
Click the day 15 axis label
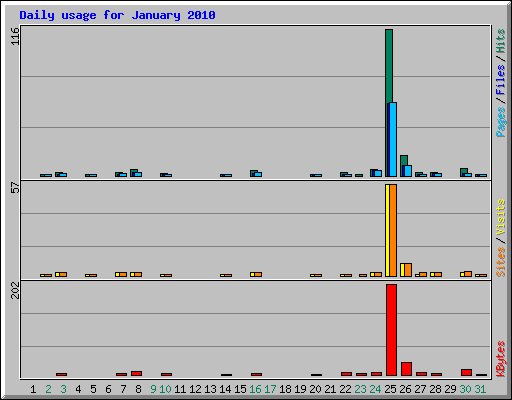(x=240, y=389)
